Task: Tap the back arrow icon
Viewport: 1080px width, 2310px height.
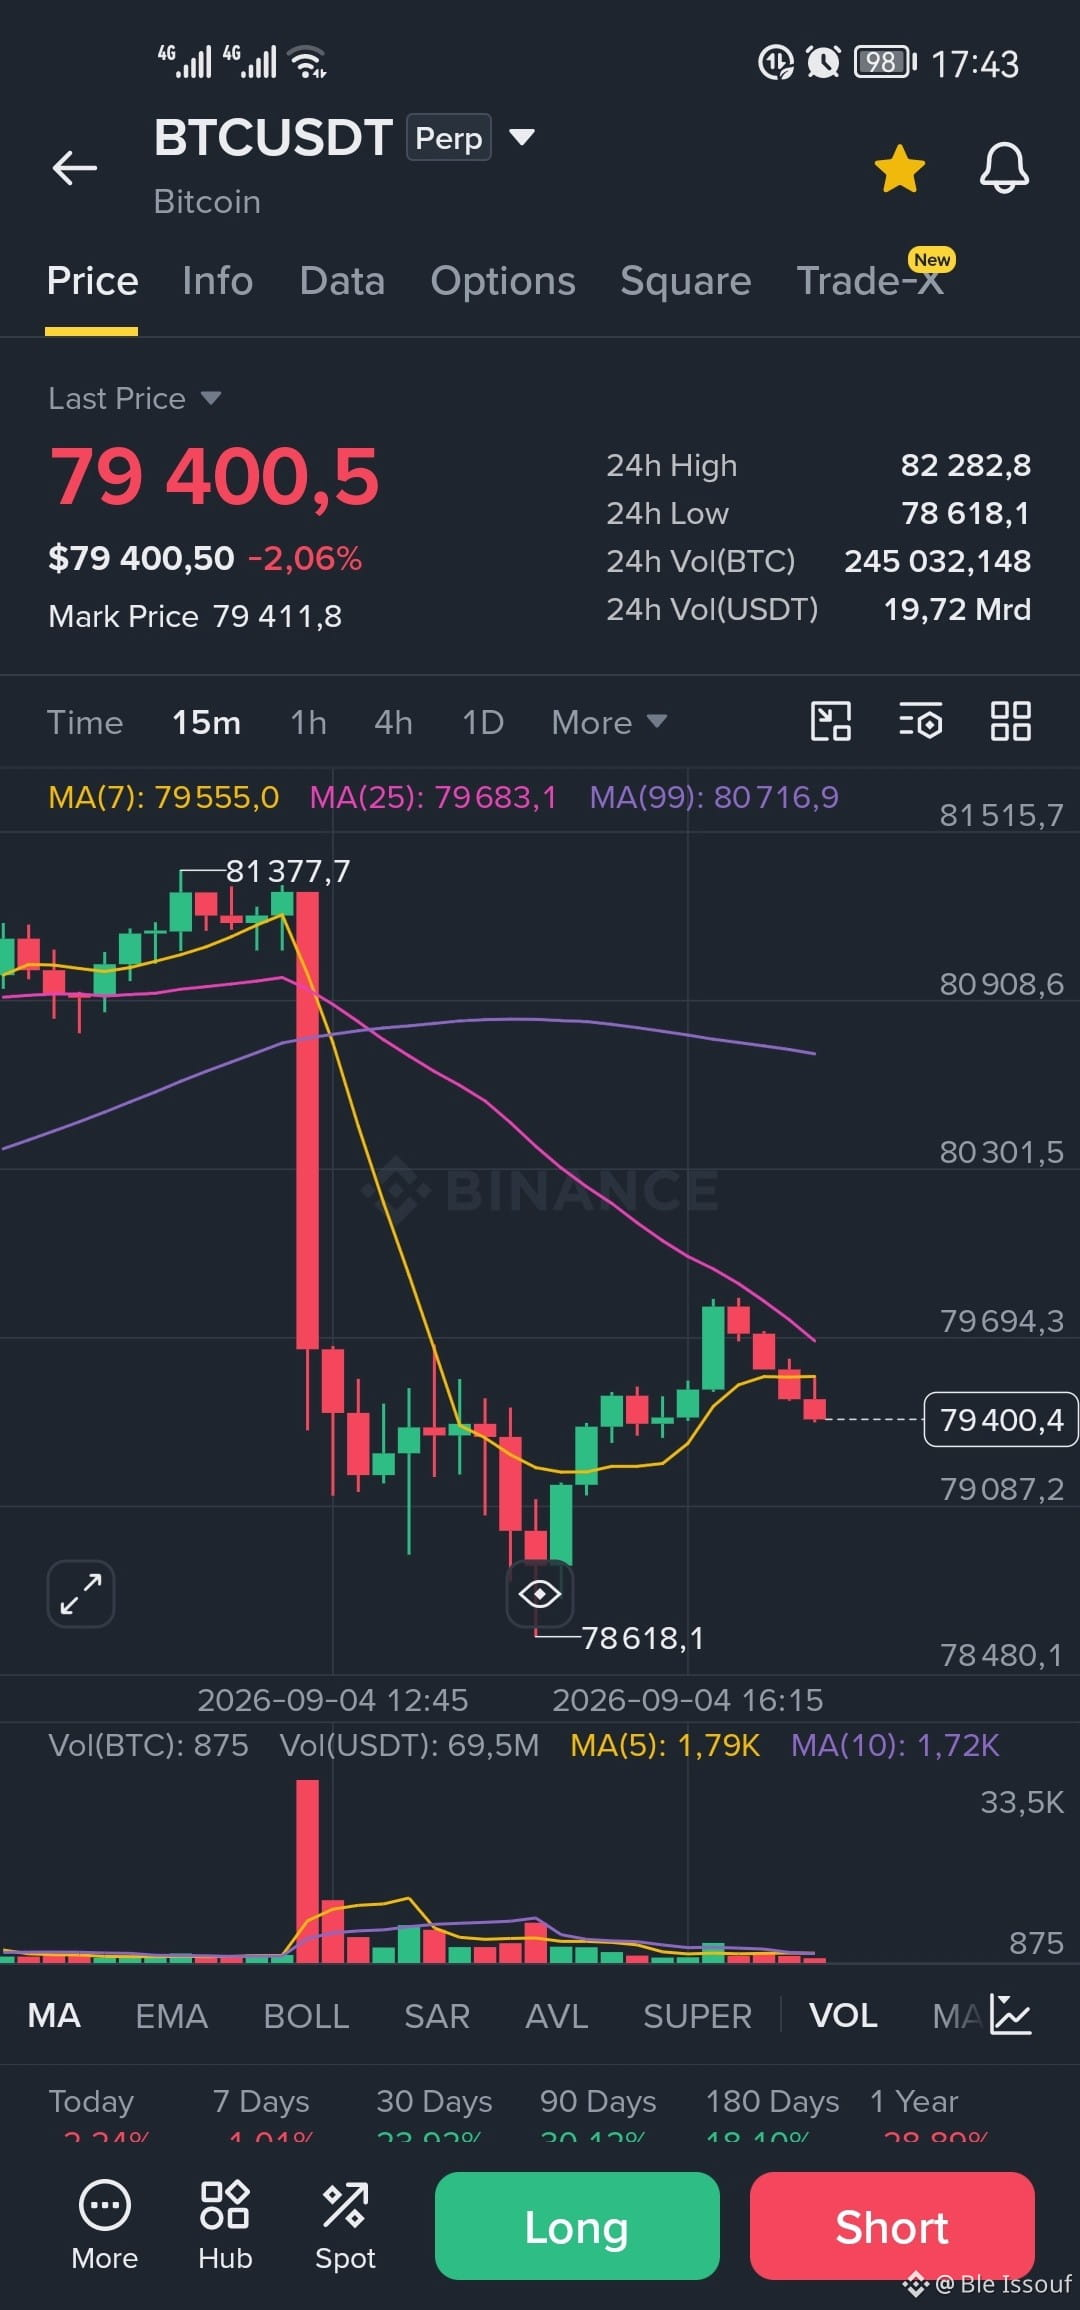Action: click(75, 168)
